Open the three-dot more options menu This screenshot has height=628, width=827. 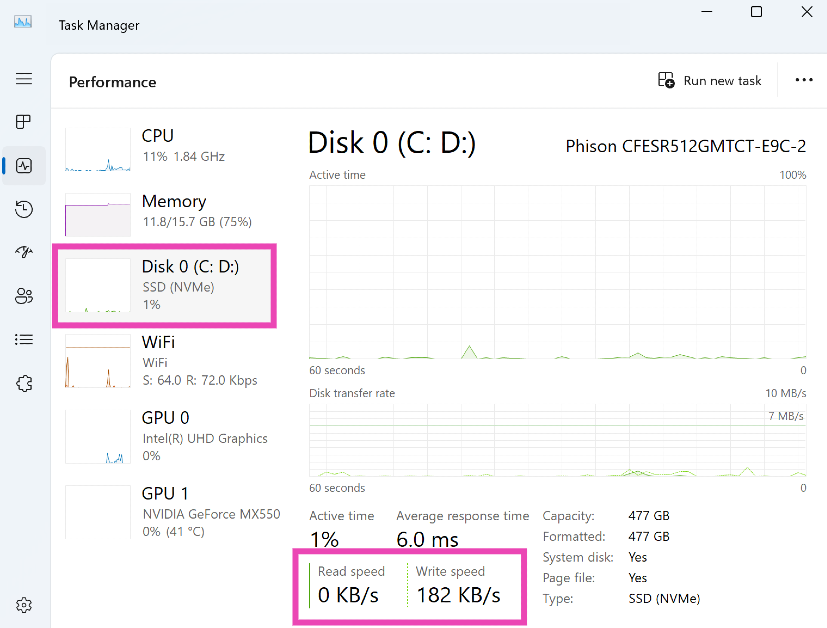[x=804, y=81]
